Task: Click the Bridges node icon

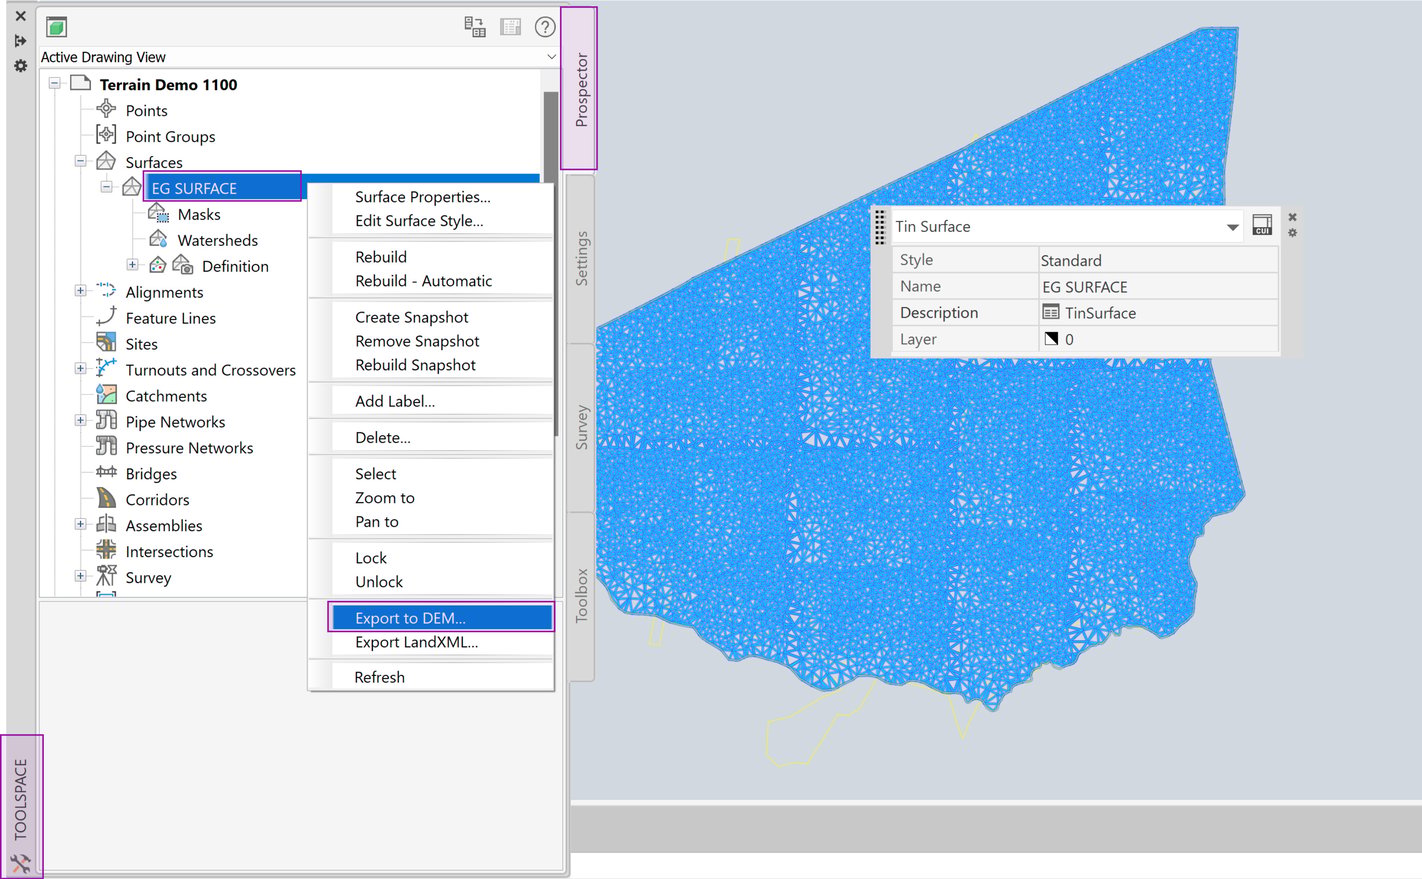Action: point(106,473)
